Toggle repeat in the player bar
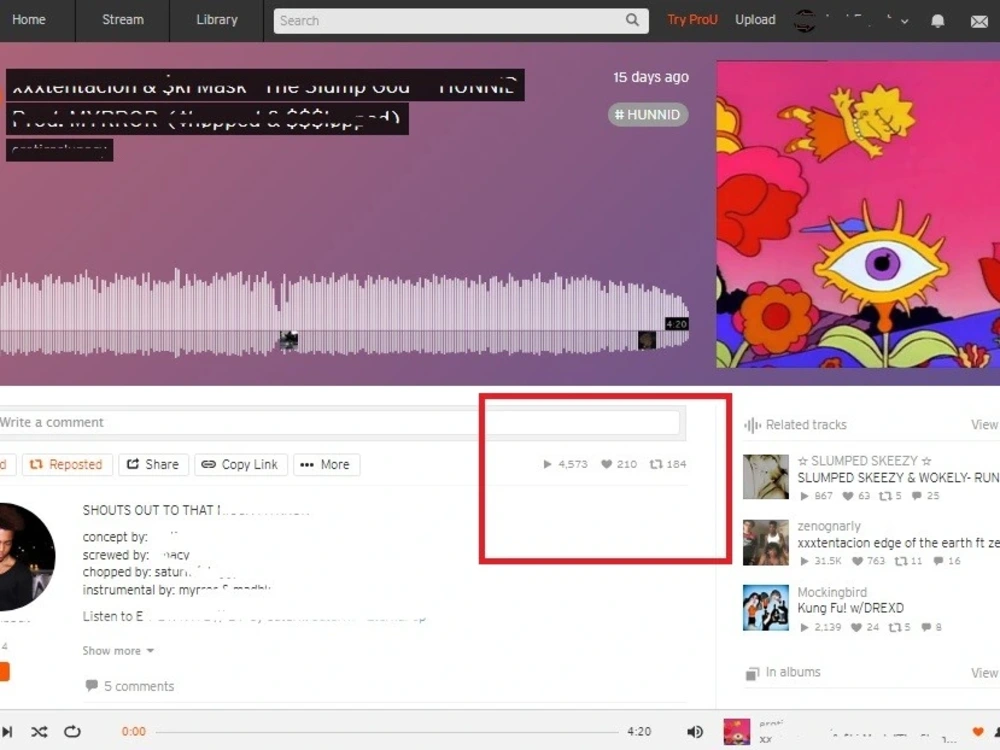The height and width of the screenshot is (750, 1000). pyautogui.click(x=72, y=732)
